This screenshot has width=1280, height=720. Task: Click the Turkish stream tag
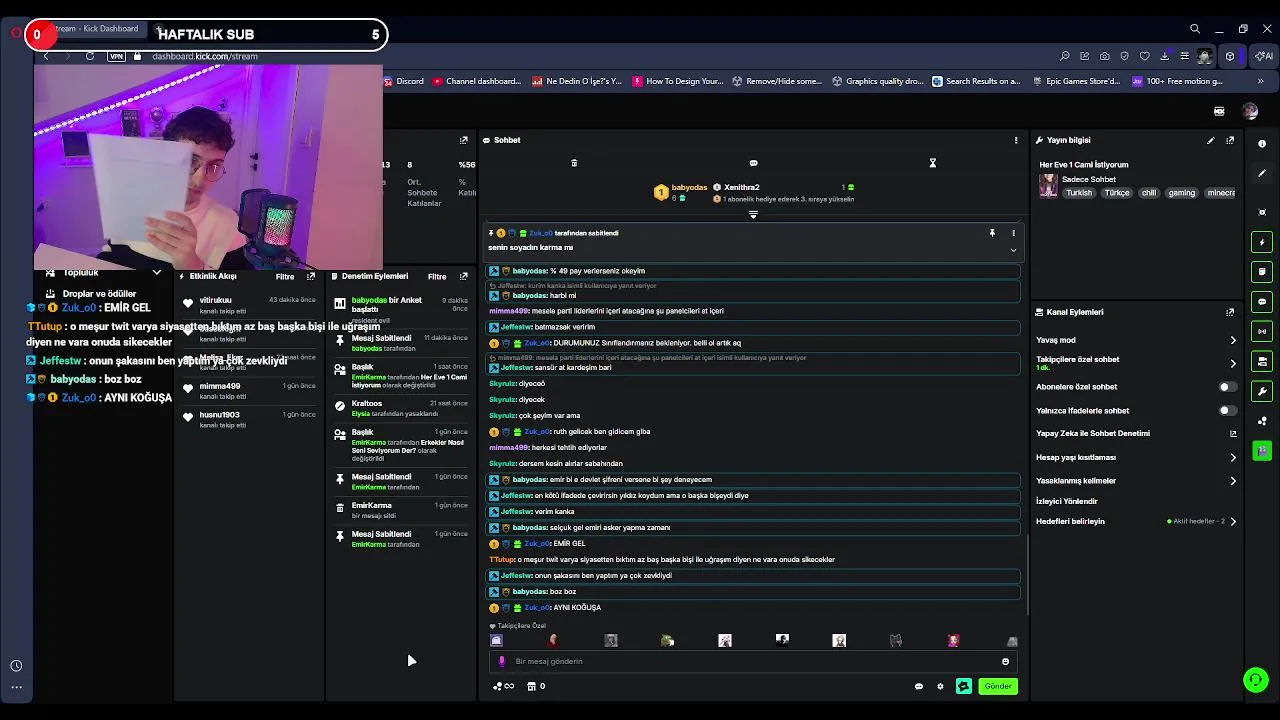pyautogui.click(x=1079, y=193)
